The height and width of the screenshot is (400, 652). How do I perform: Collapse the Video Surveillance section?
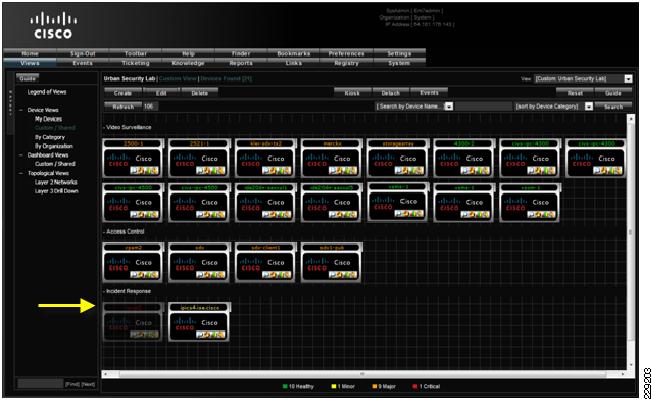pos(104,127)
